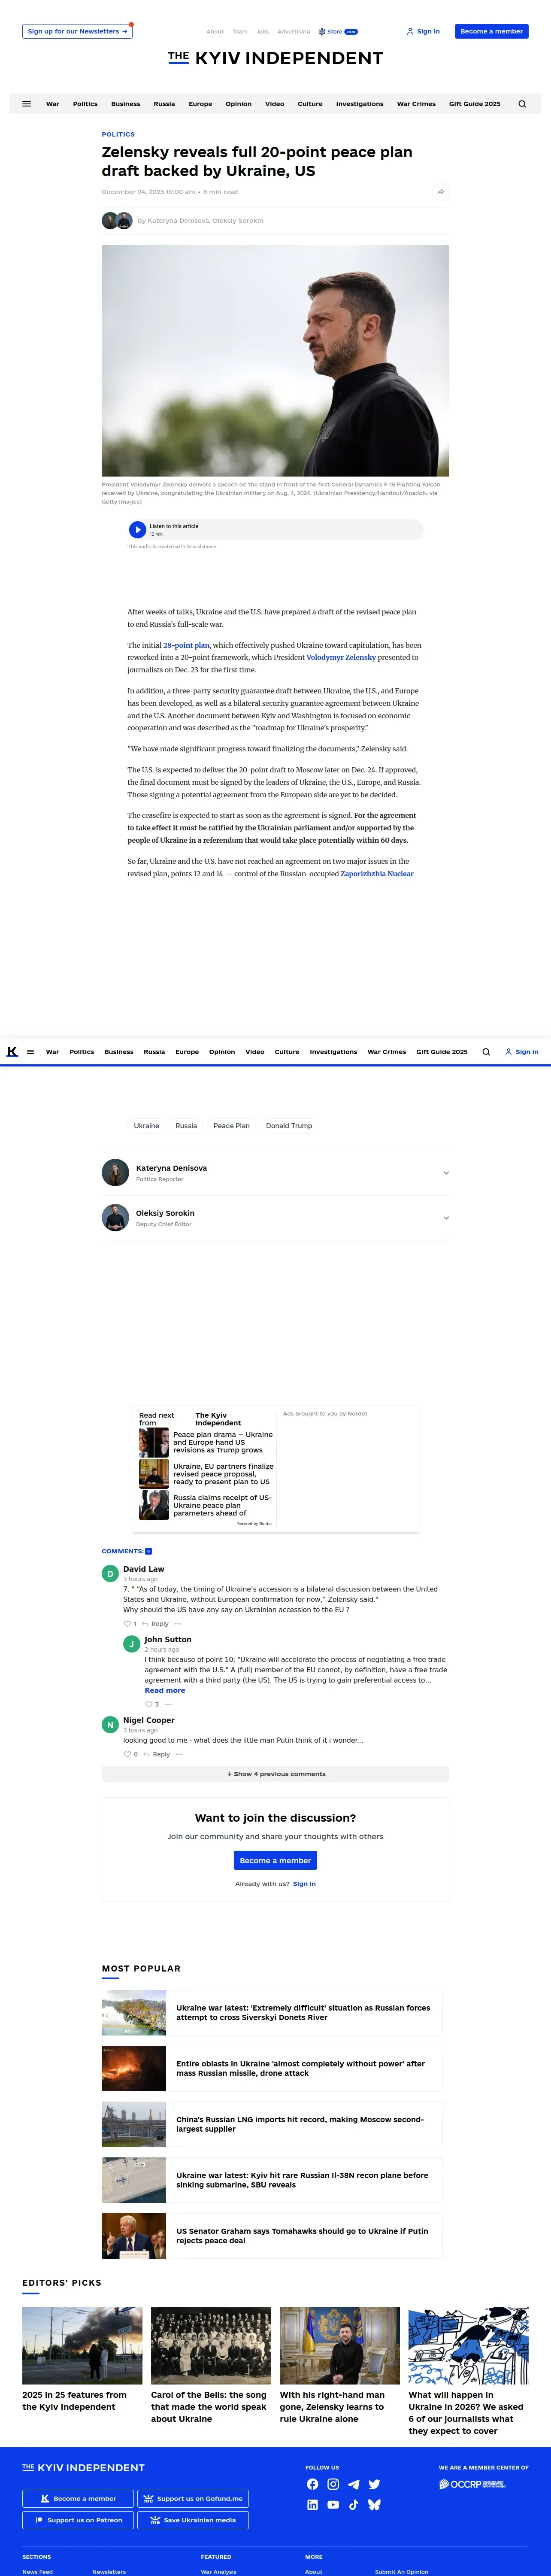
Task: Open the Facebook icon in footer
Action: [312, 2484]
